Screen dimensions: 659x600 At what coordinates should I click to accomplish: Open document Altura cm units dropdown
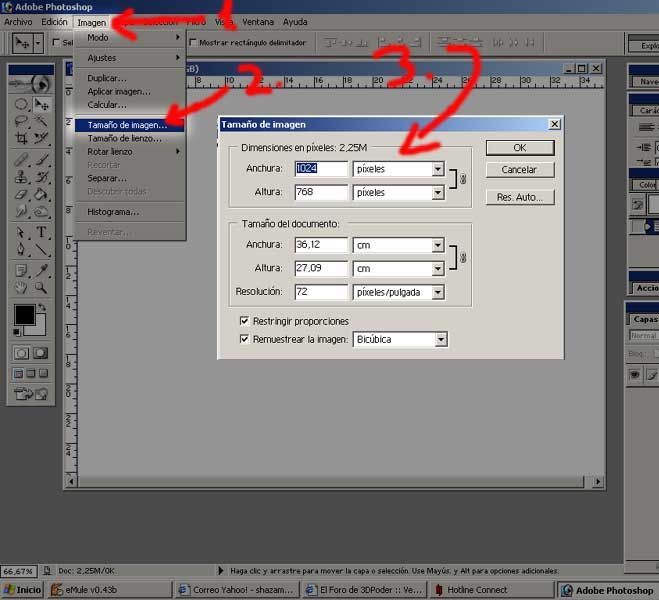coord(438,268)
